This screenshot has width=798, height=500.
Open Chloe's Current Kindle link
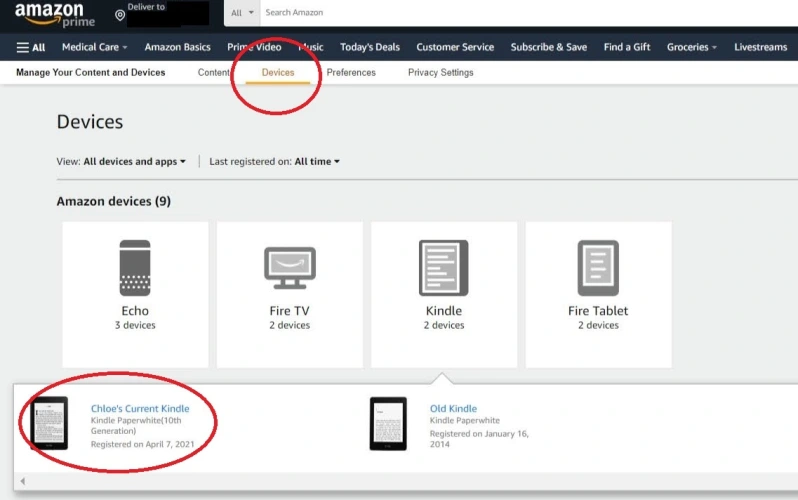click(140, 408)
